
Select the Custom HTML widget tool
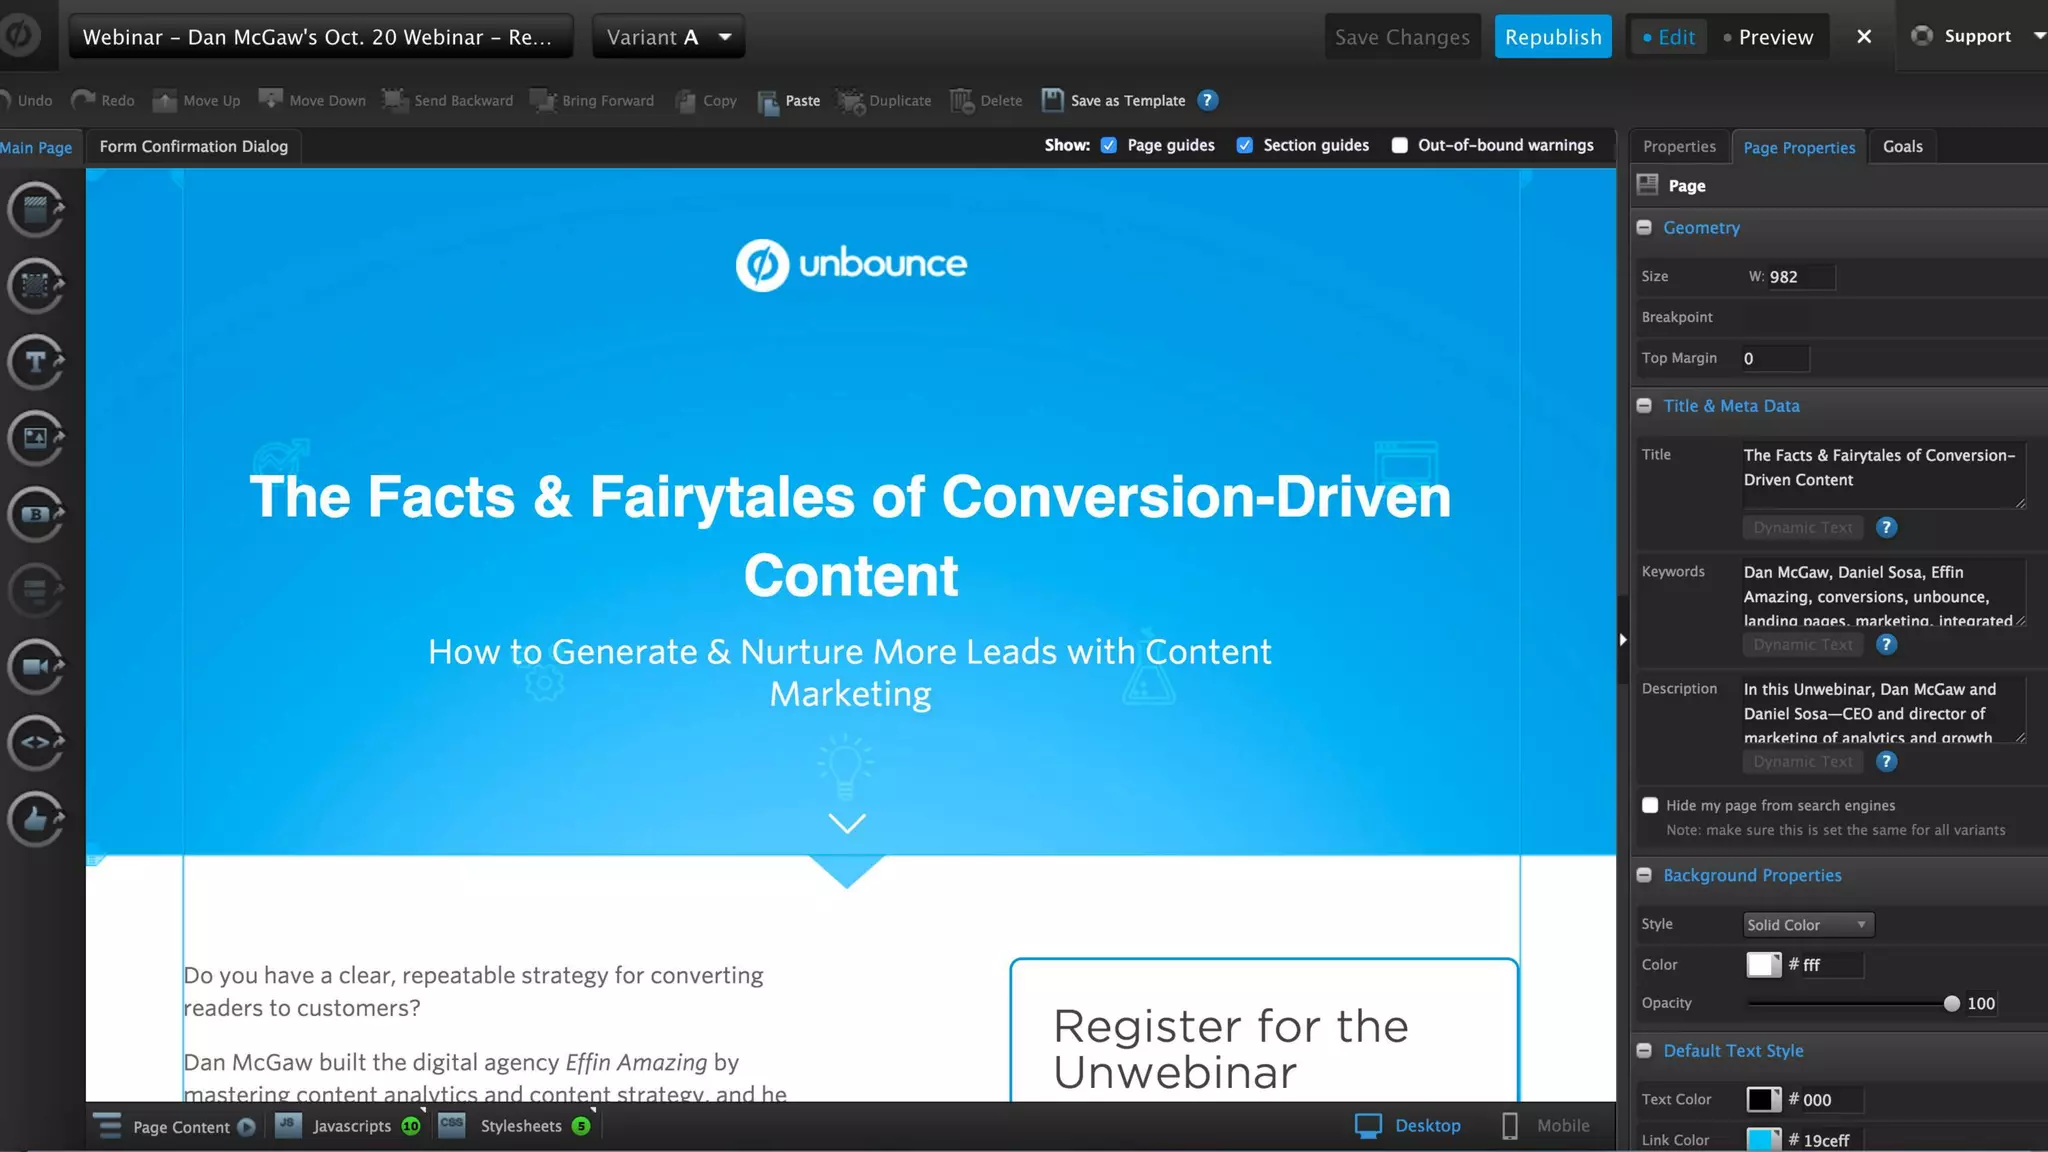36,742
